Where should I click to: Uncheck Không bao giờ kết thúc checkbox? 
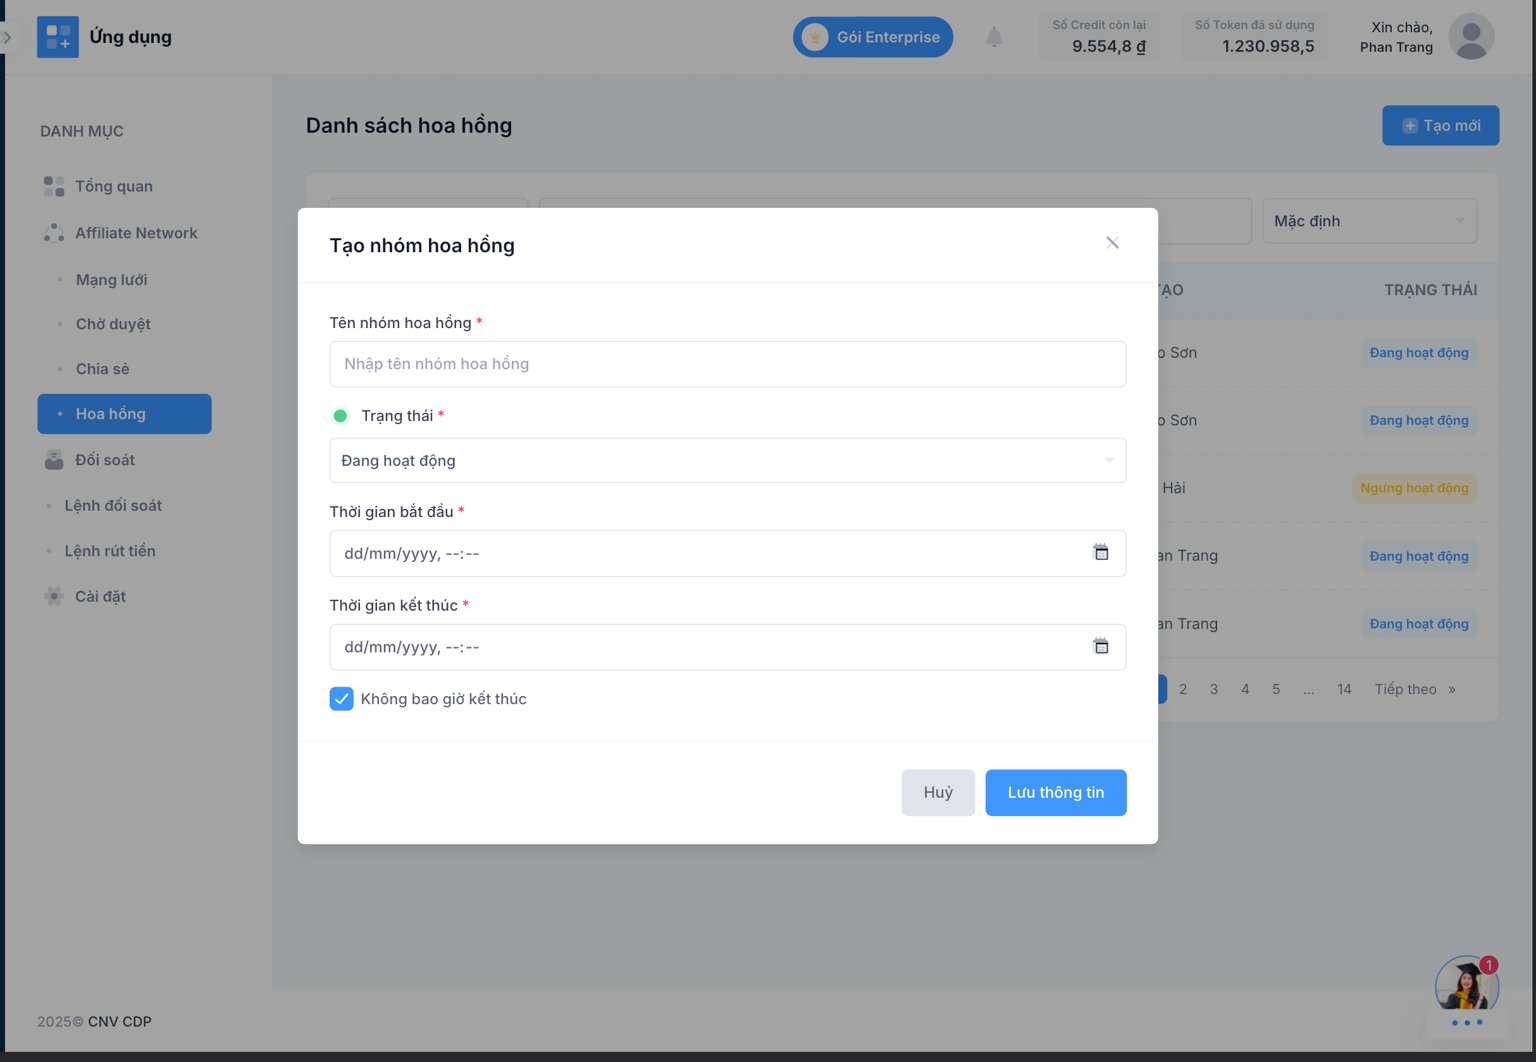click(342, 699)
